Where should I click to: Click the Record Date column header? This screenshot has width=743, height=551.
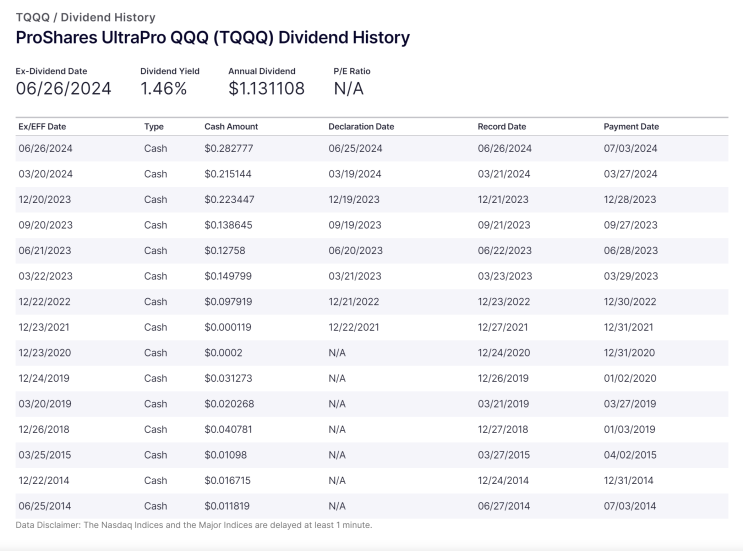502,126
